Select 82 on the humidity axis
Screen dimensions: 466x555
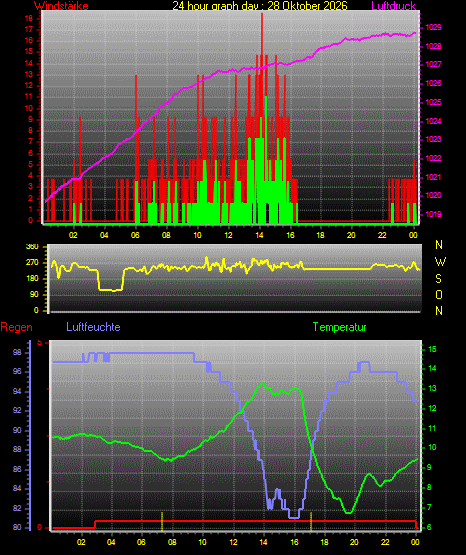pyautogui.click(x=17, y=508)
